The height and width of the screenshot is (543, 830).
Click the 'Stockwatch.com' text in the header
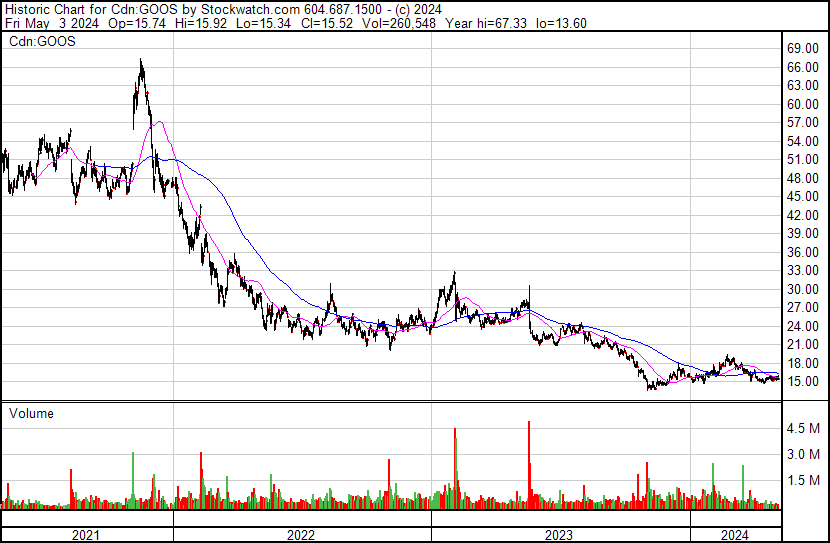[250, 9]
